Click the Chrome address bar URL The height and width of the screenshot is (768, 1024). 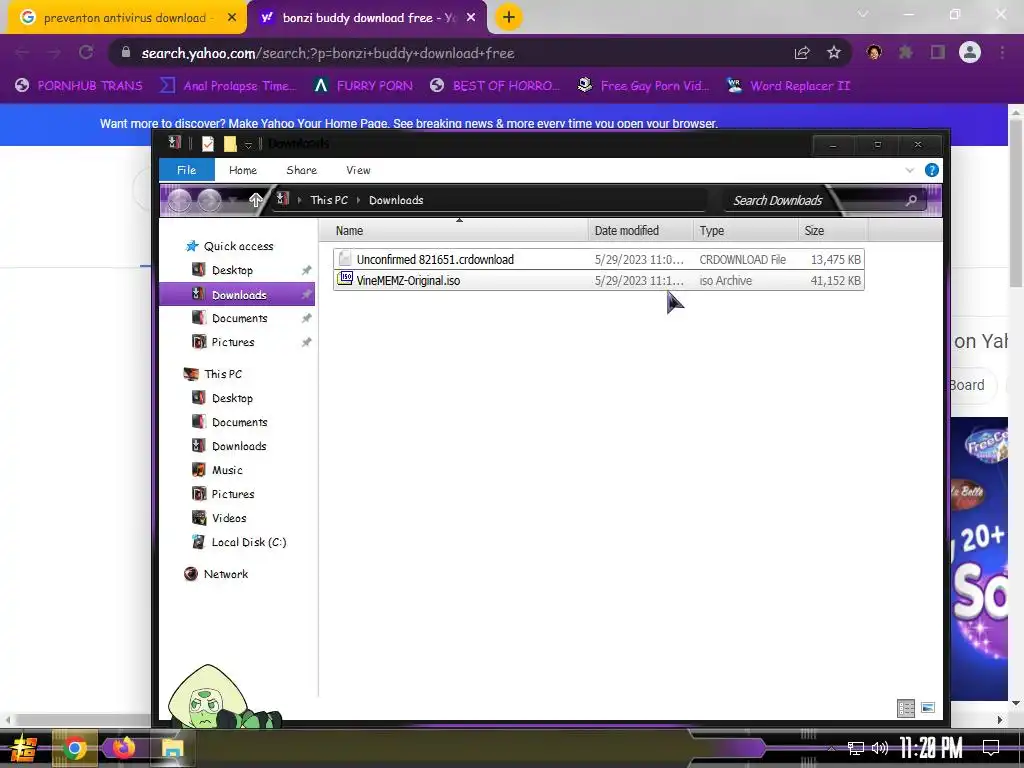[x=328, y=53]
